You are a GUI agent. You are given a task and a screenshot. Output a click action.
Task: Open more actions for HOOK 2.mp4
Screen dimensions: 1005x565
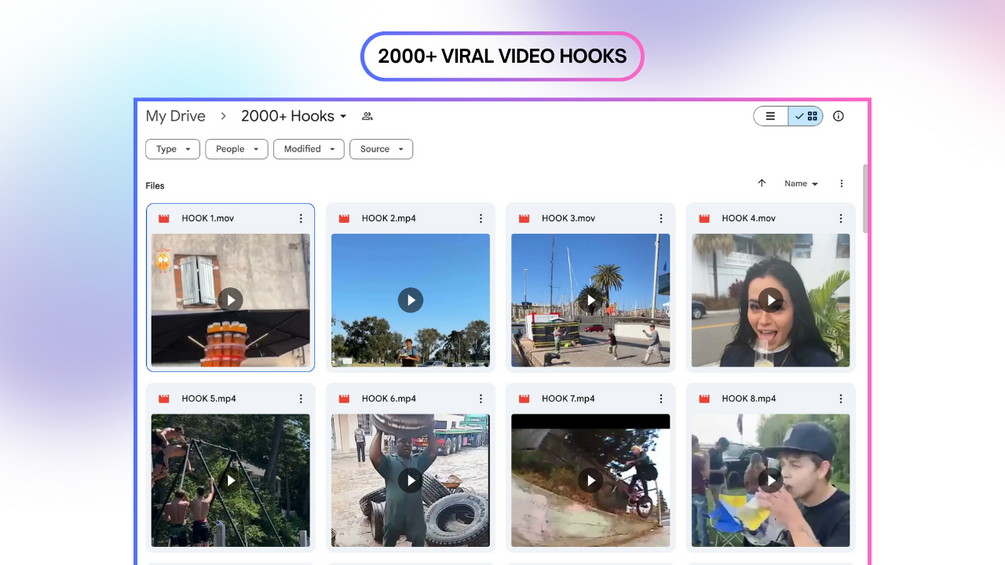[481, 218]
